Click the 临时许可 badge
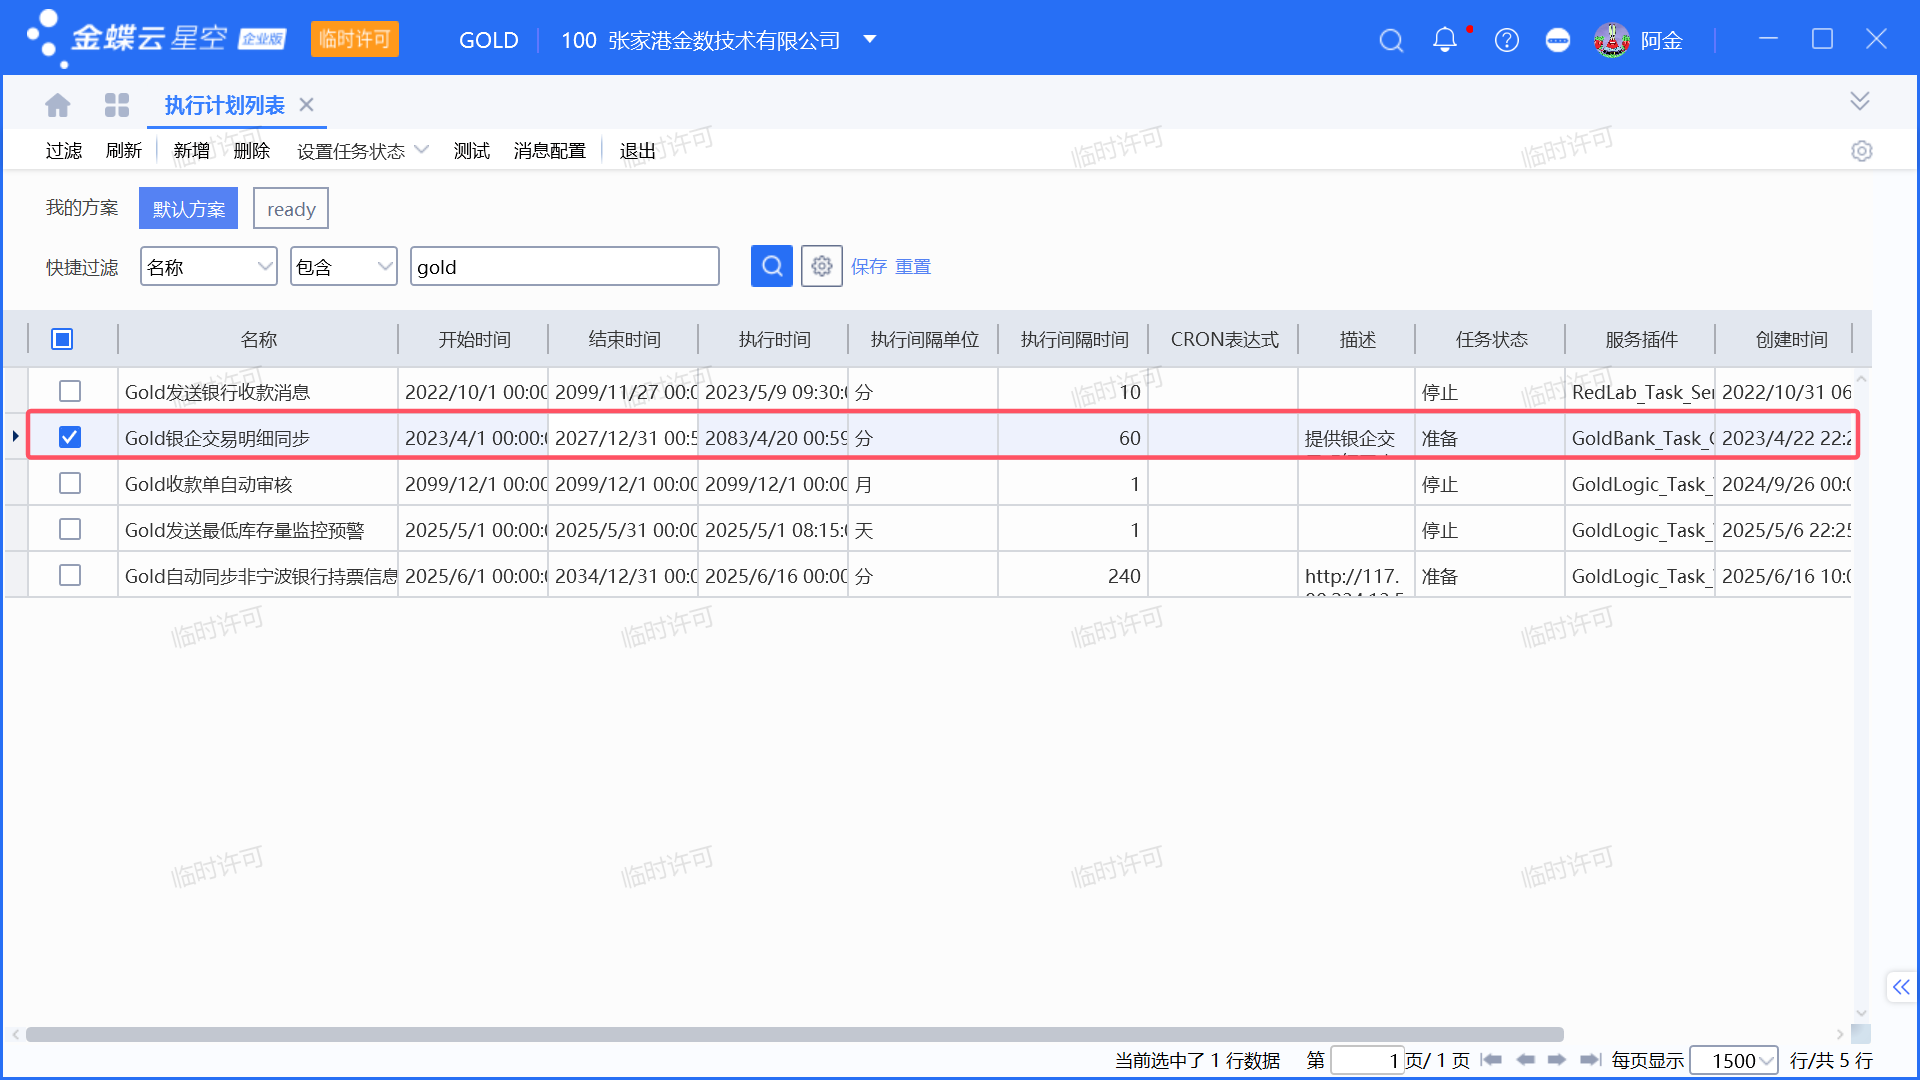 point(355,39)
